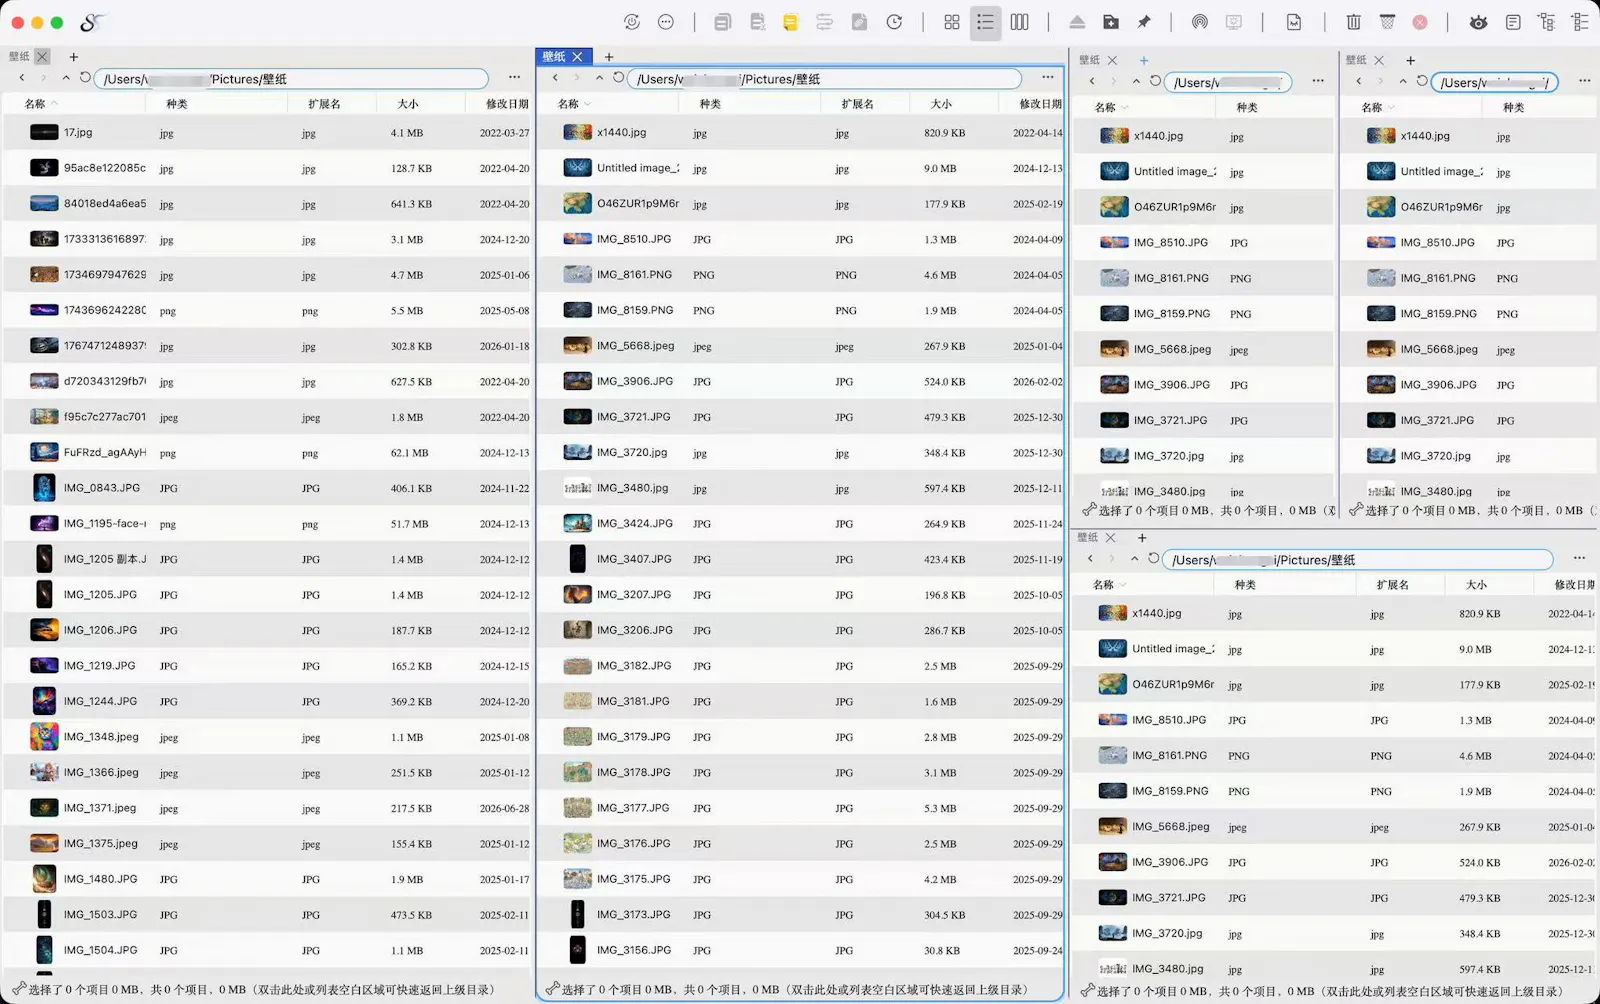The image size is (1600, 1004).
Task: Click the copy documents toolbar icon
Action: (x=722, y=22)
